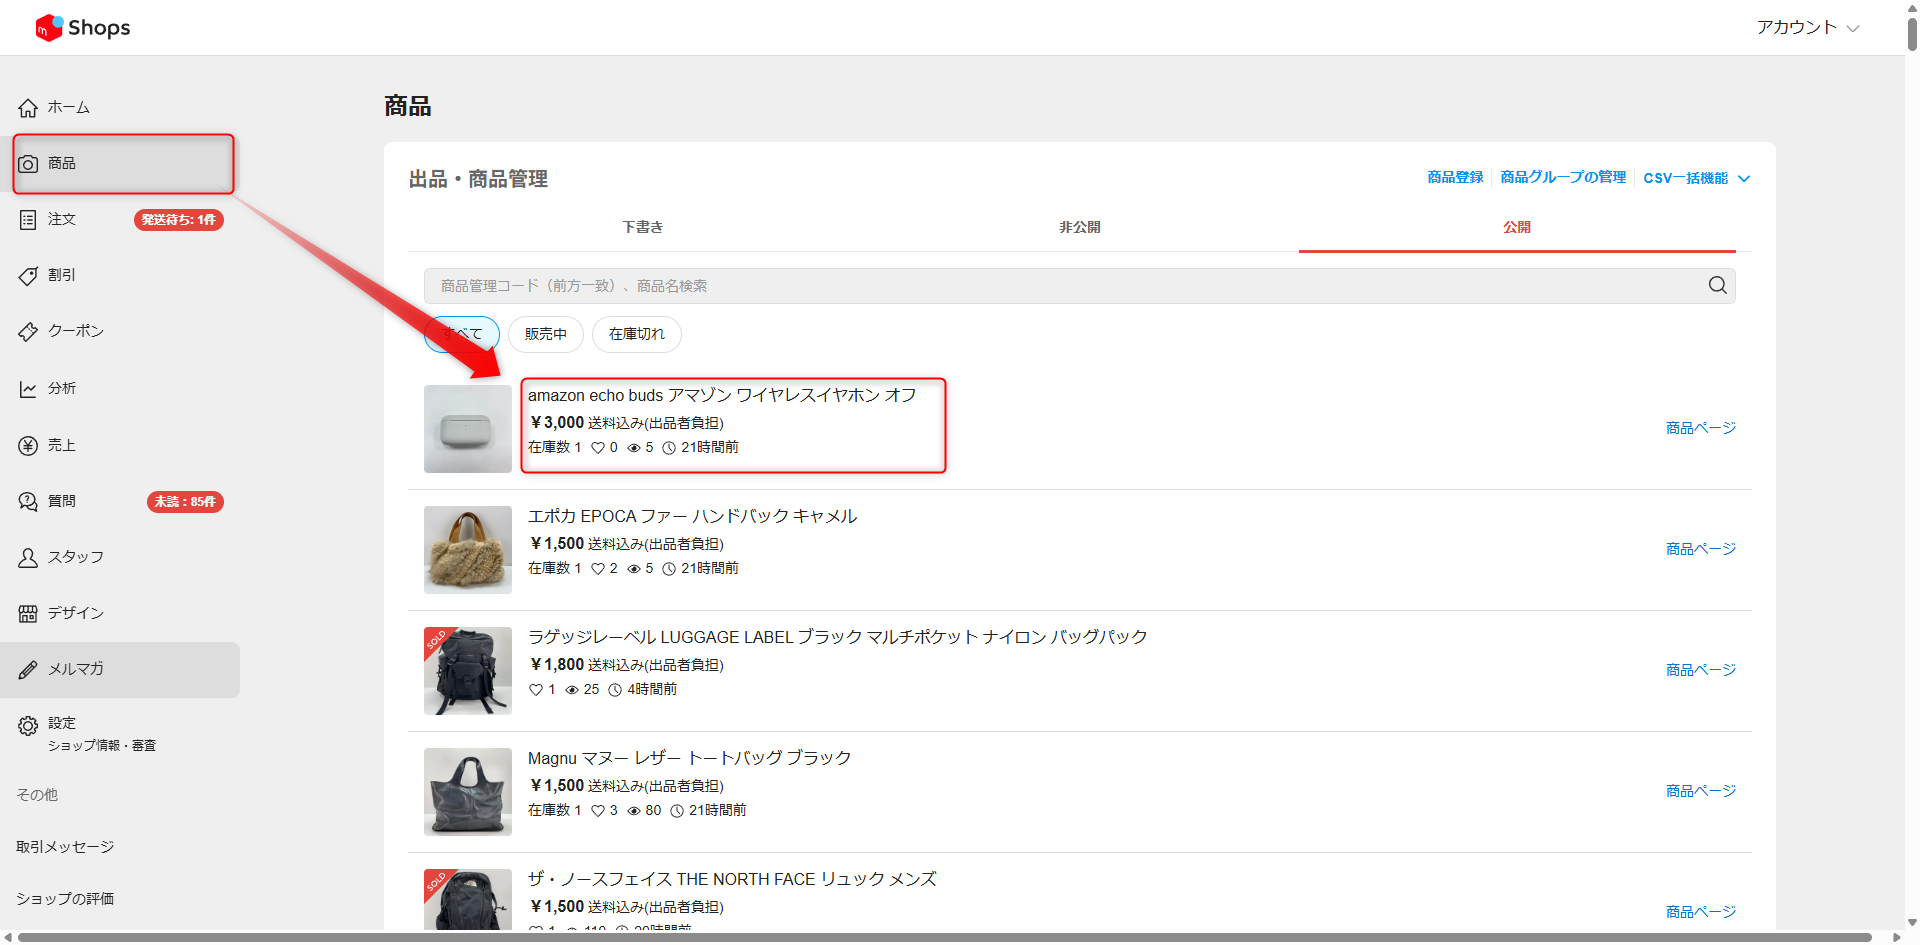Click the Magnu leather tote thumbnail
Screen dimensions: 1920x945
[x=468, y=792]
